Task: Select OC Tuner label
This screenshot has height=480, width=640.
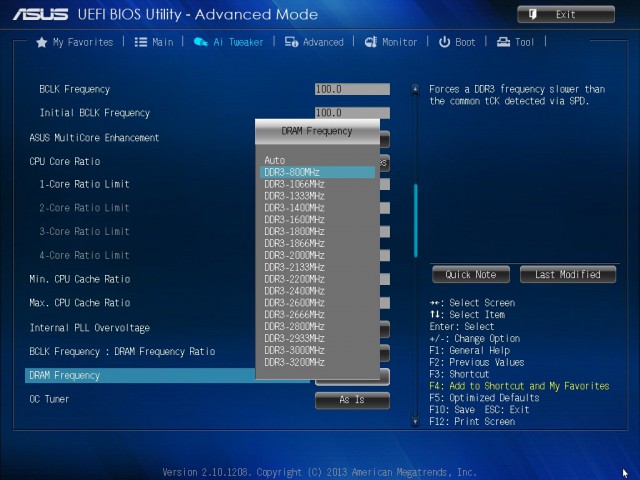Action: click(49, 399)
